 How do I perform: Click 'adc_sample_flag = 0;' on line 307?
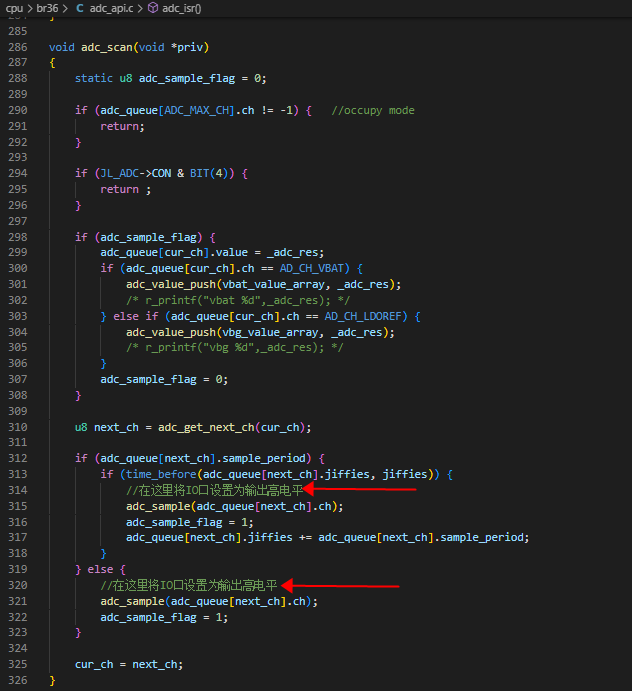coord(164,379)
